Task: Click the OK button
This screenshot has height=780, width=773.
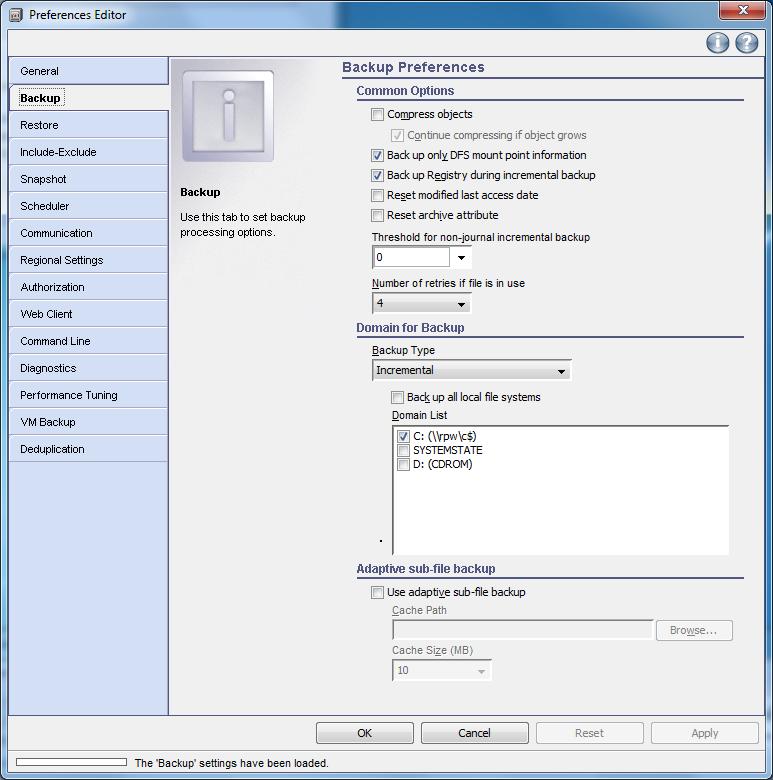Action: coord(364,733)
